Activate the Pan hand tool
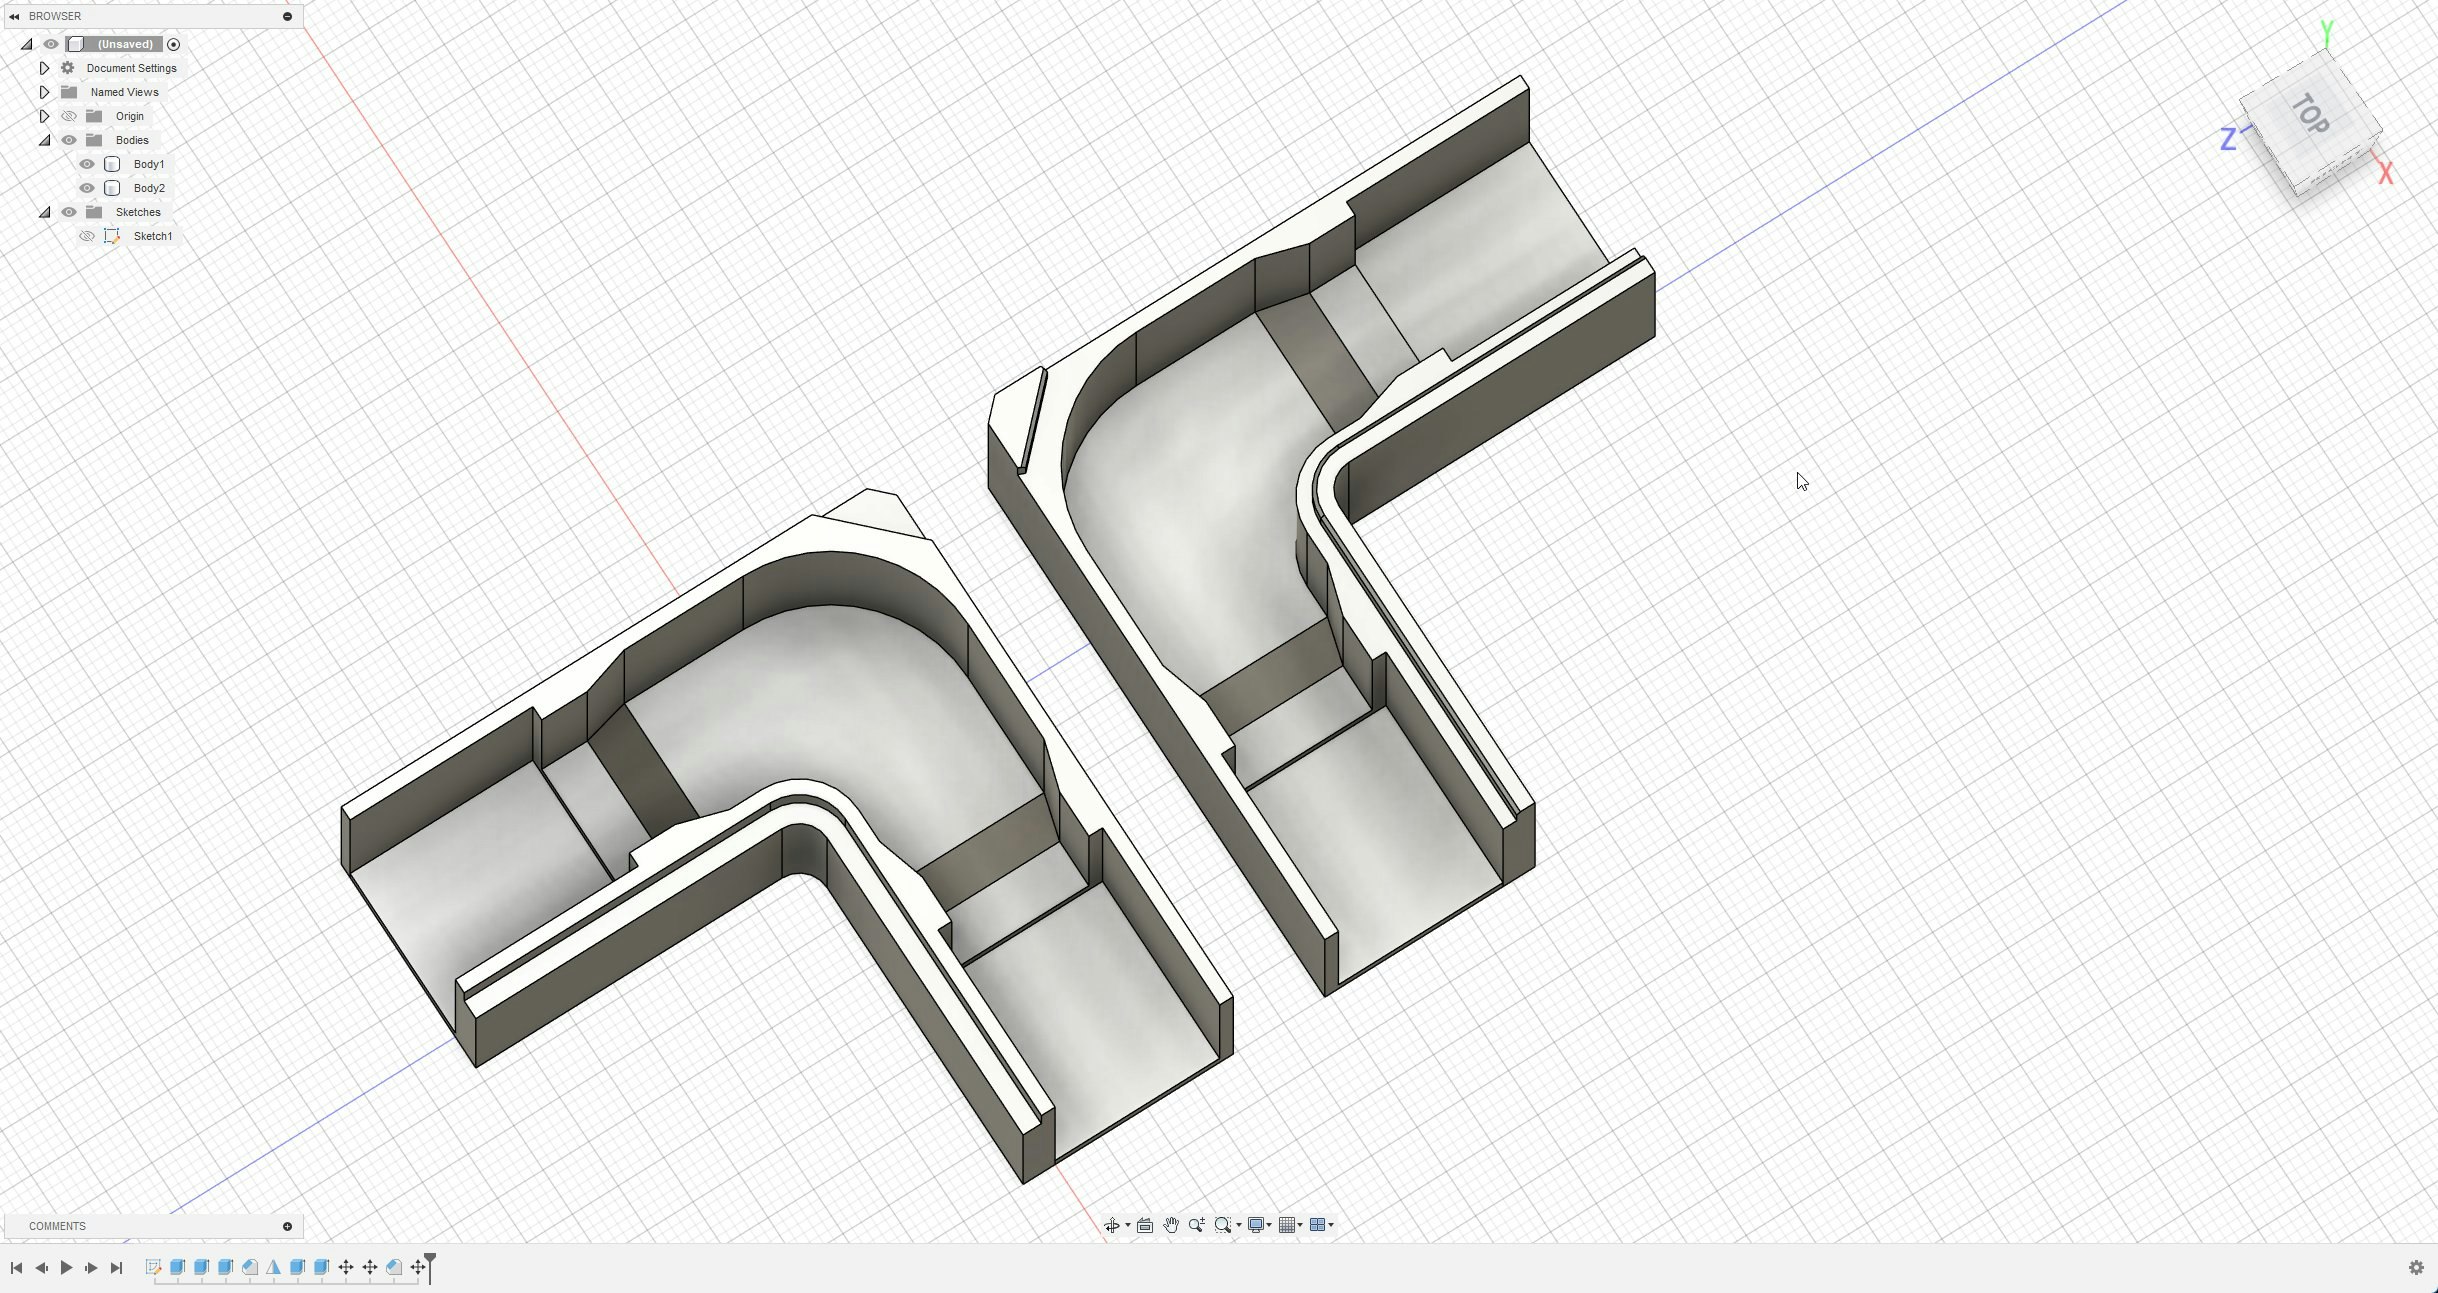This screenshot has height=1293, width=2438. coord(1171,1225)
